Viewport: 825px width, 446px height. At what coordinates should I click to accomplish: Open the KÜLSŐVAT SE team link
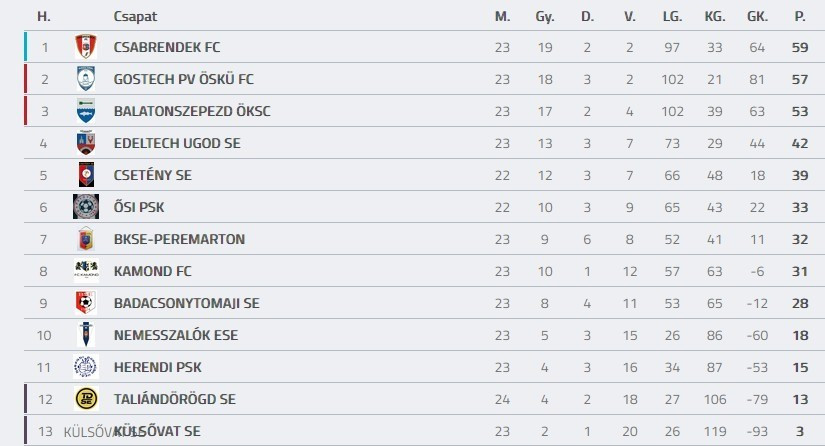[157, 431]
